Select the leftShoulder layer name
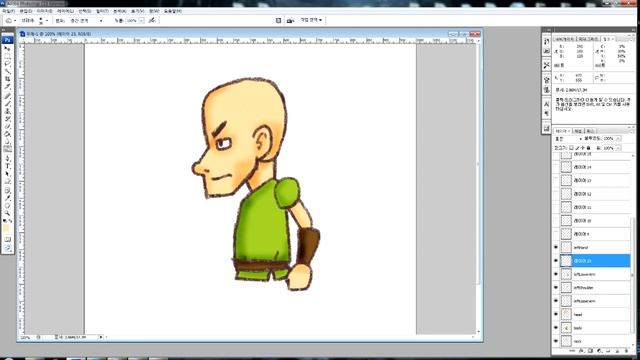640x360 pixels. (x=584, y=288)
